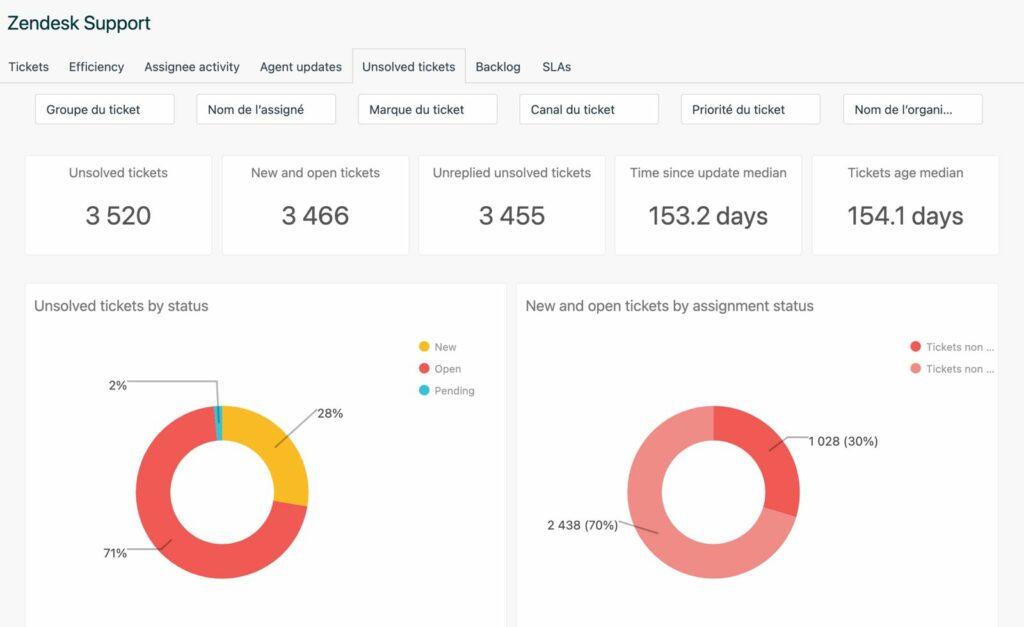The height and width of the screenshot is (627, 1024).
Task: Open the Nom de l'assigné filter
Action: tap(266, 109)
